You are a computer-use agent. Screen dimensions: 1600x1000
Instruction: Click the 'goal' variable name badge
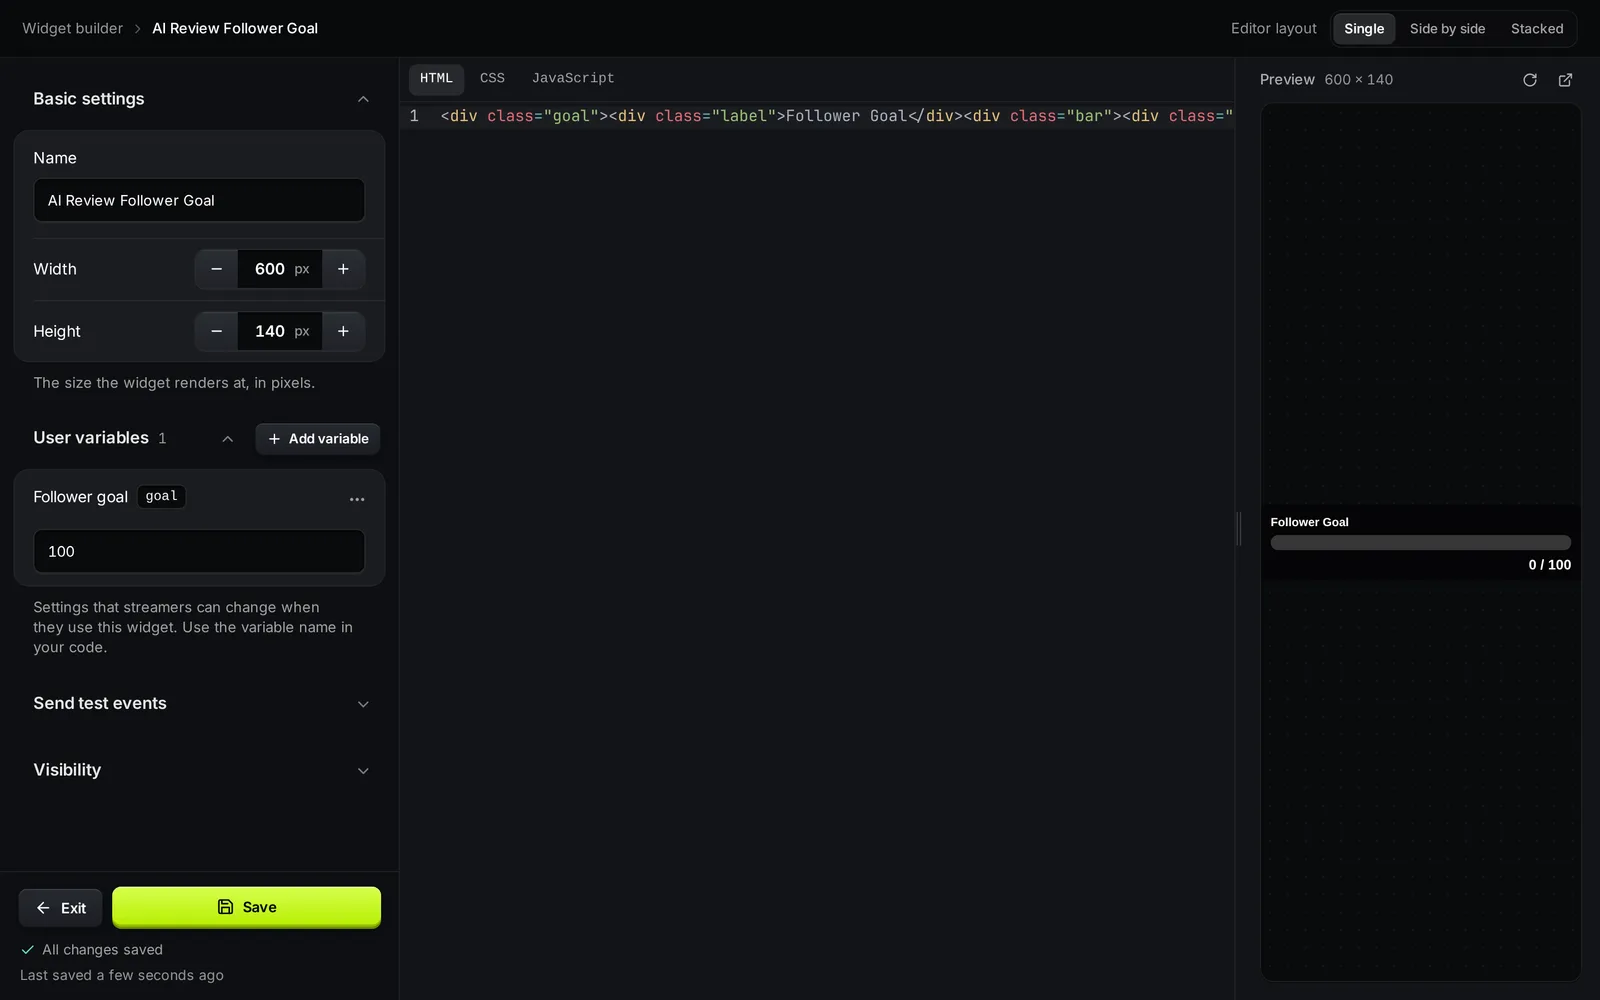tap(161, 497)
